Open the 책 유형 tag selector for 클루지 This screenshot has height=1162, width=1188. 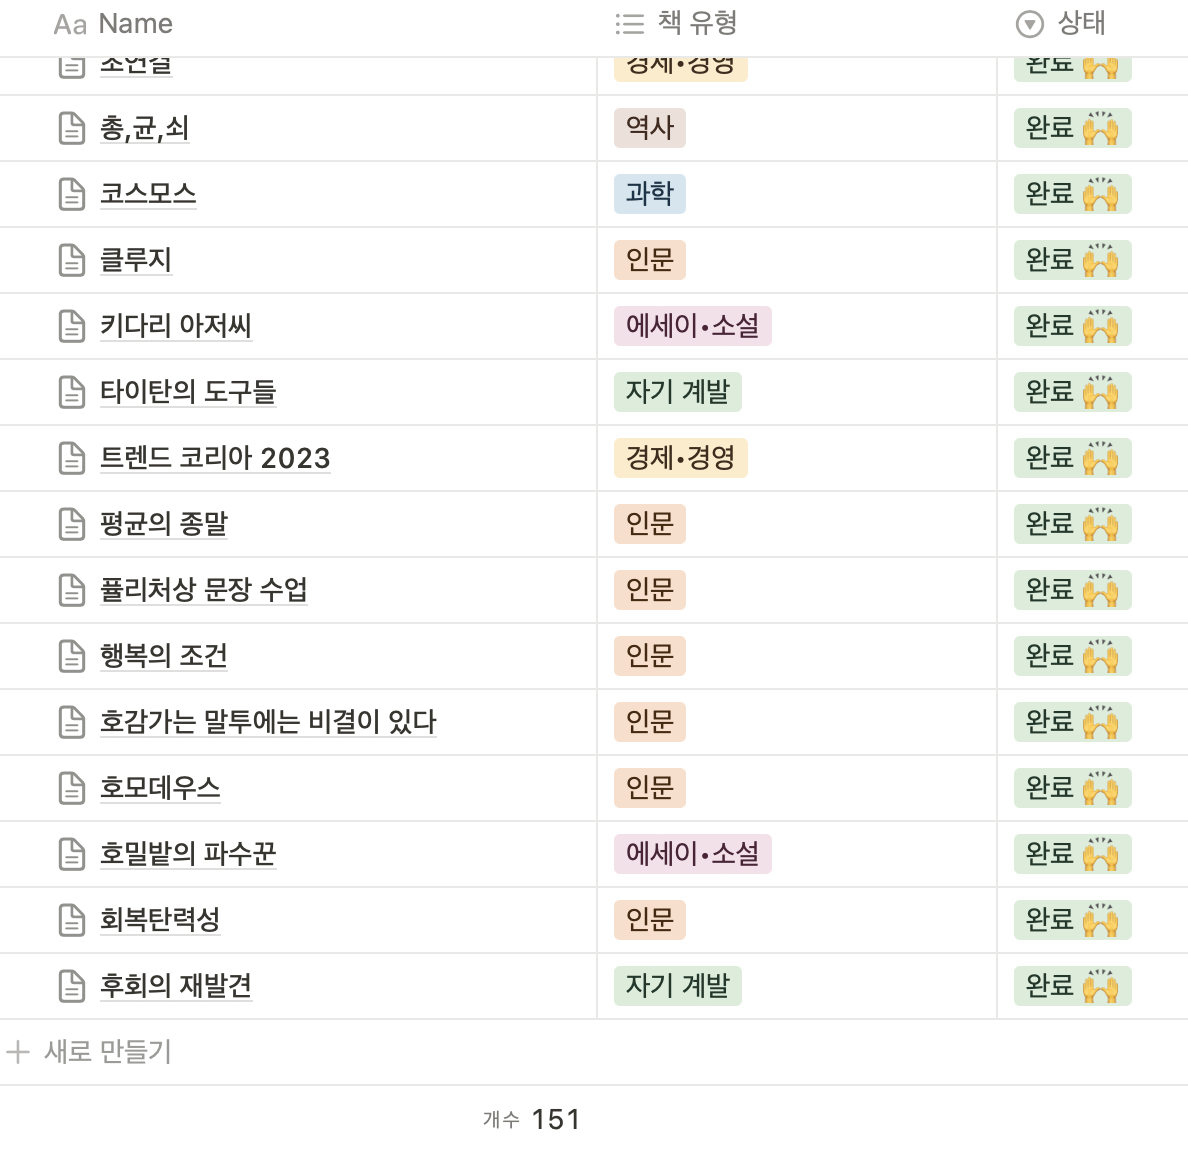pyautogui.click(x=649, y=260)
